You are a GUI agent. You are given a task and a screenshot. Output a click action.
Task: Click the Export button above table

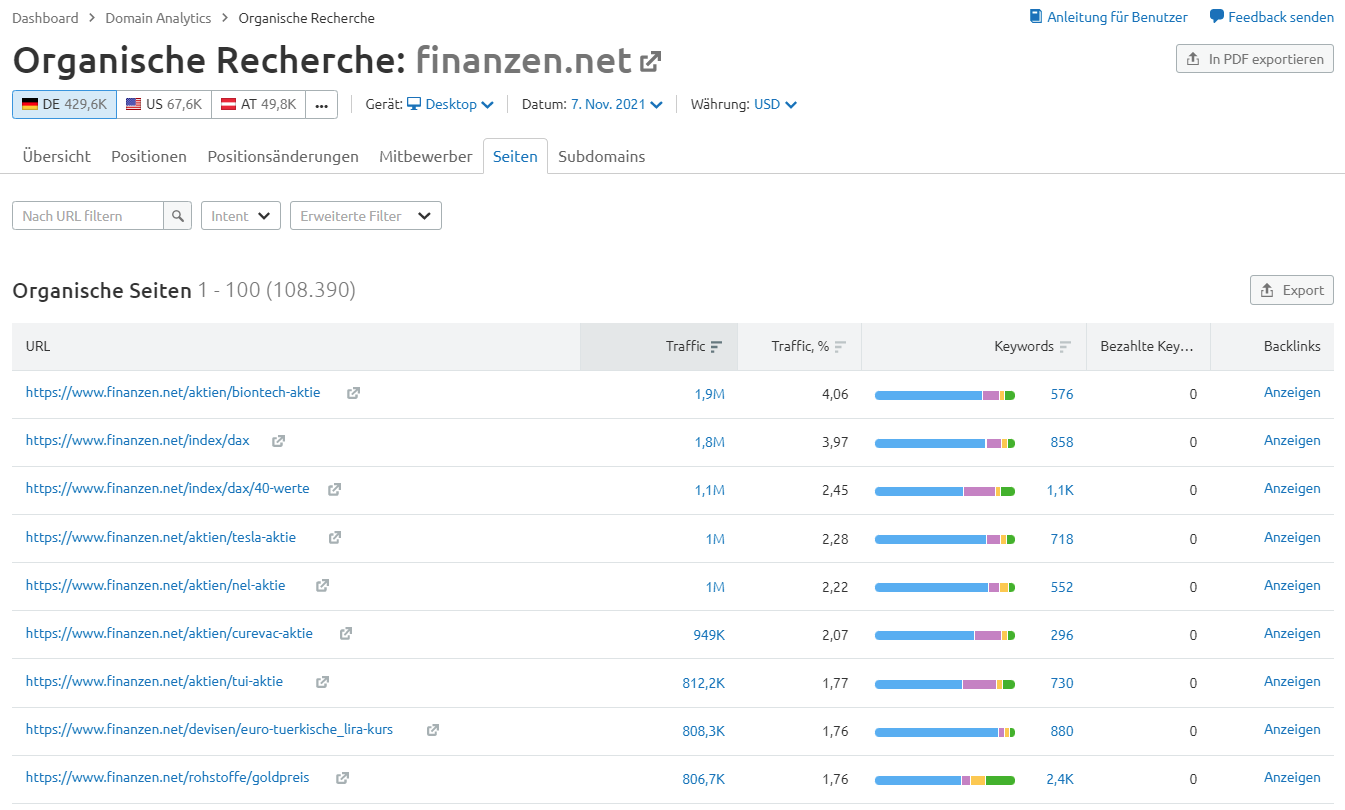pos(1292,290)
